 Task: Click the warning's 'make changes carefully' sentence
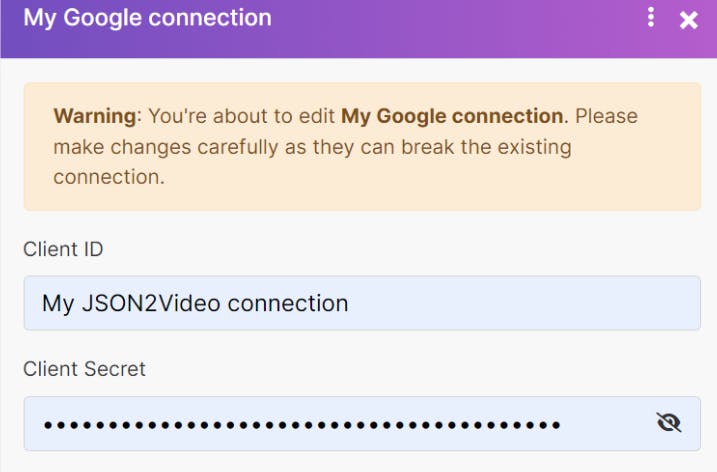[x=312, y=147]
